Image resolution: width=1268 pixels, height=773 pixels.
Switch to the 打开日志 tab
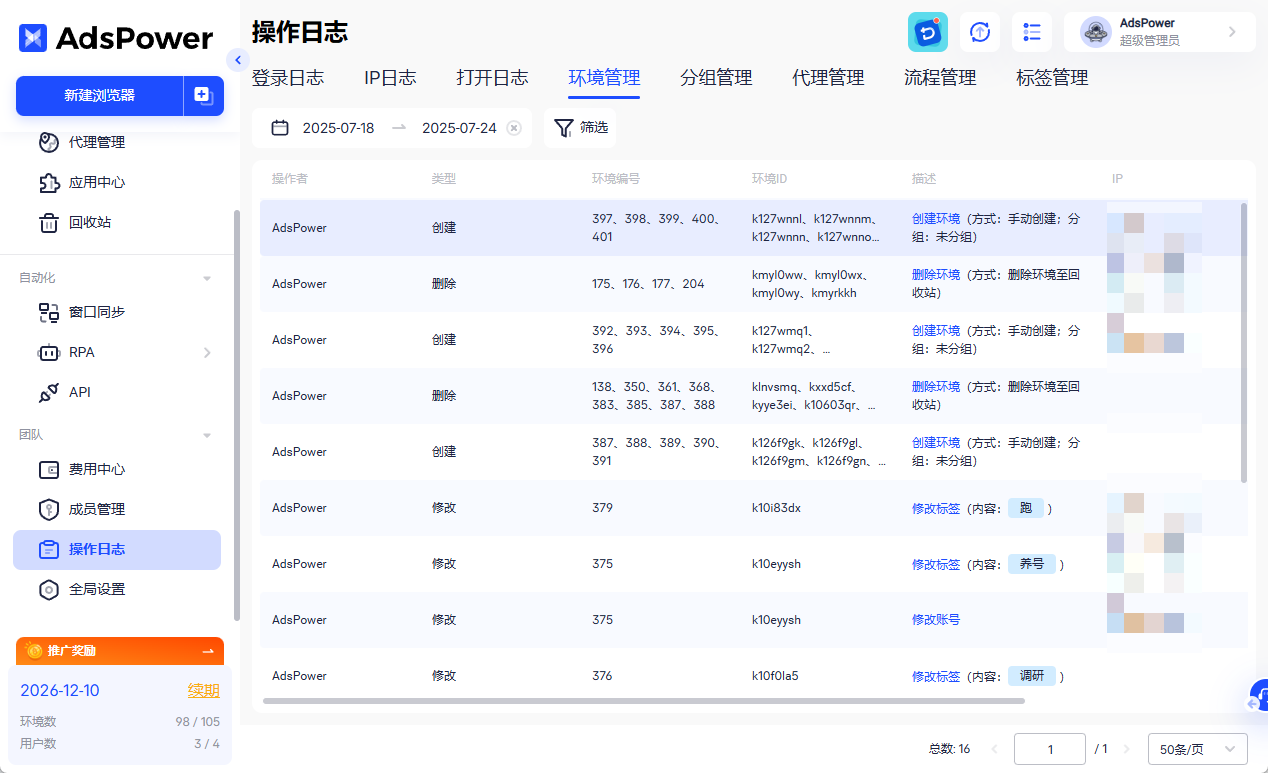(x=492, y=78)
